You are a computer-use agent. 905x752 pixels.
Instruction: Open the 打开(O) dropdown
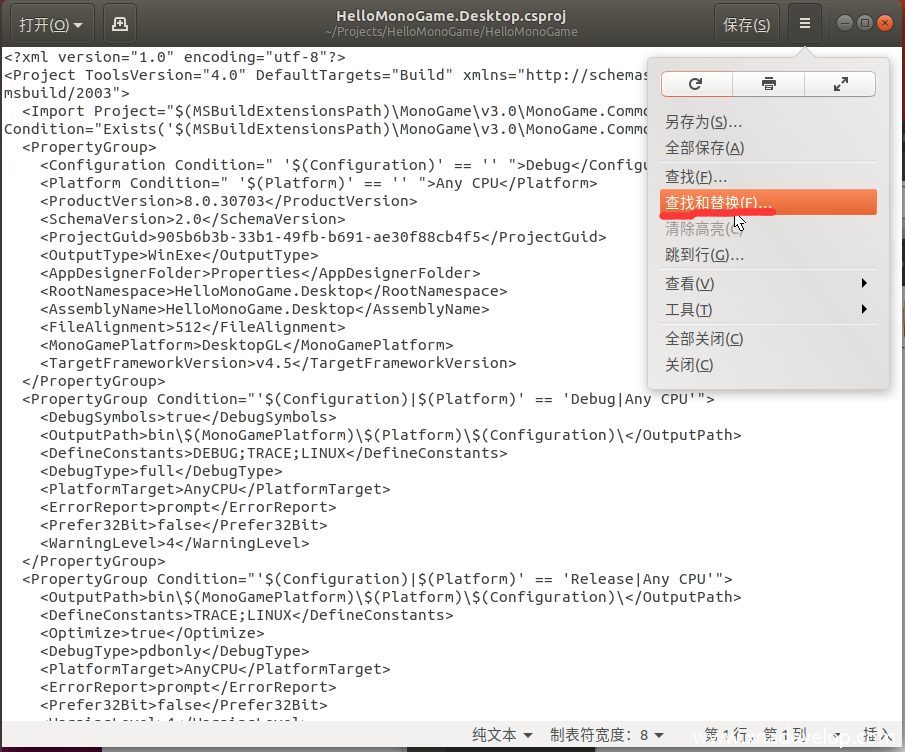pos(52,24)
